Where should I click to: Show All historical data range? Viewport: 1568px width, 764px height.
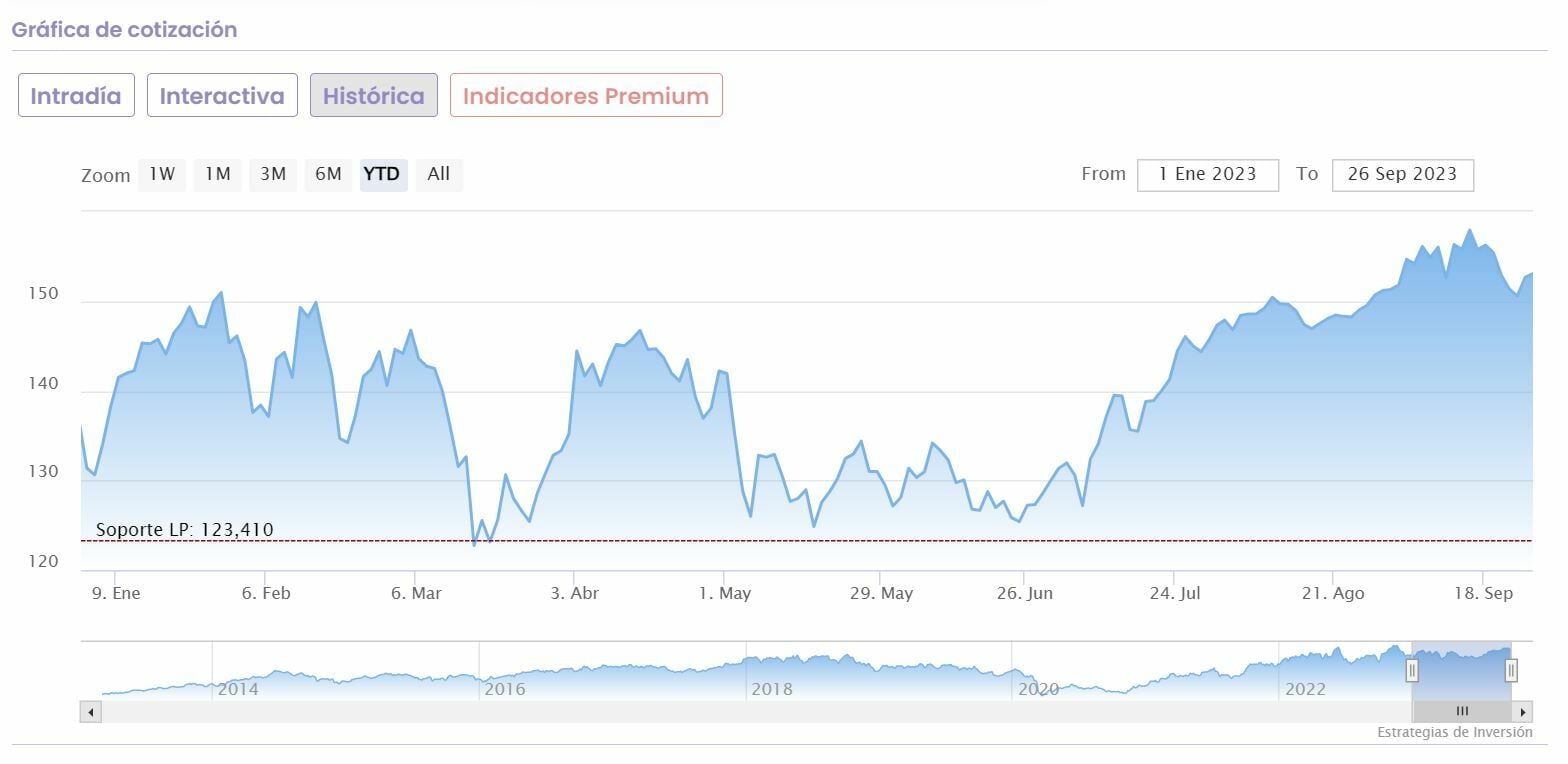point(438,174)
